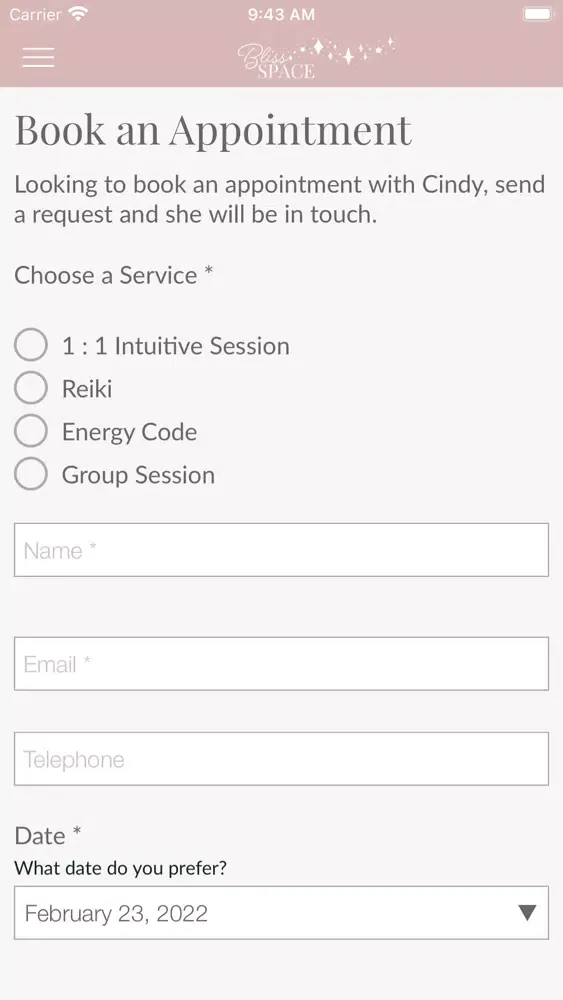
Task: Click the Book an Appointment heading
Action: [213, 130]
